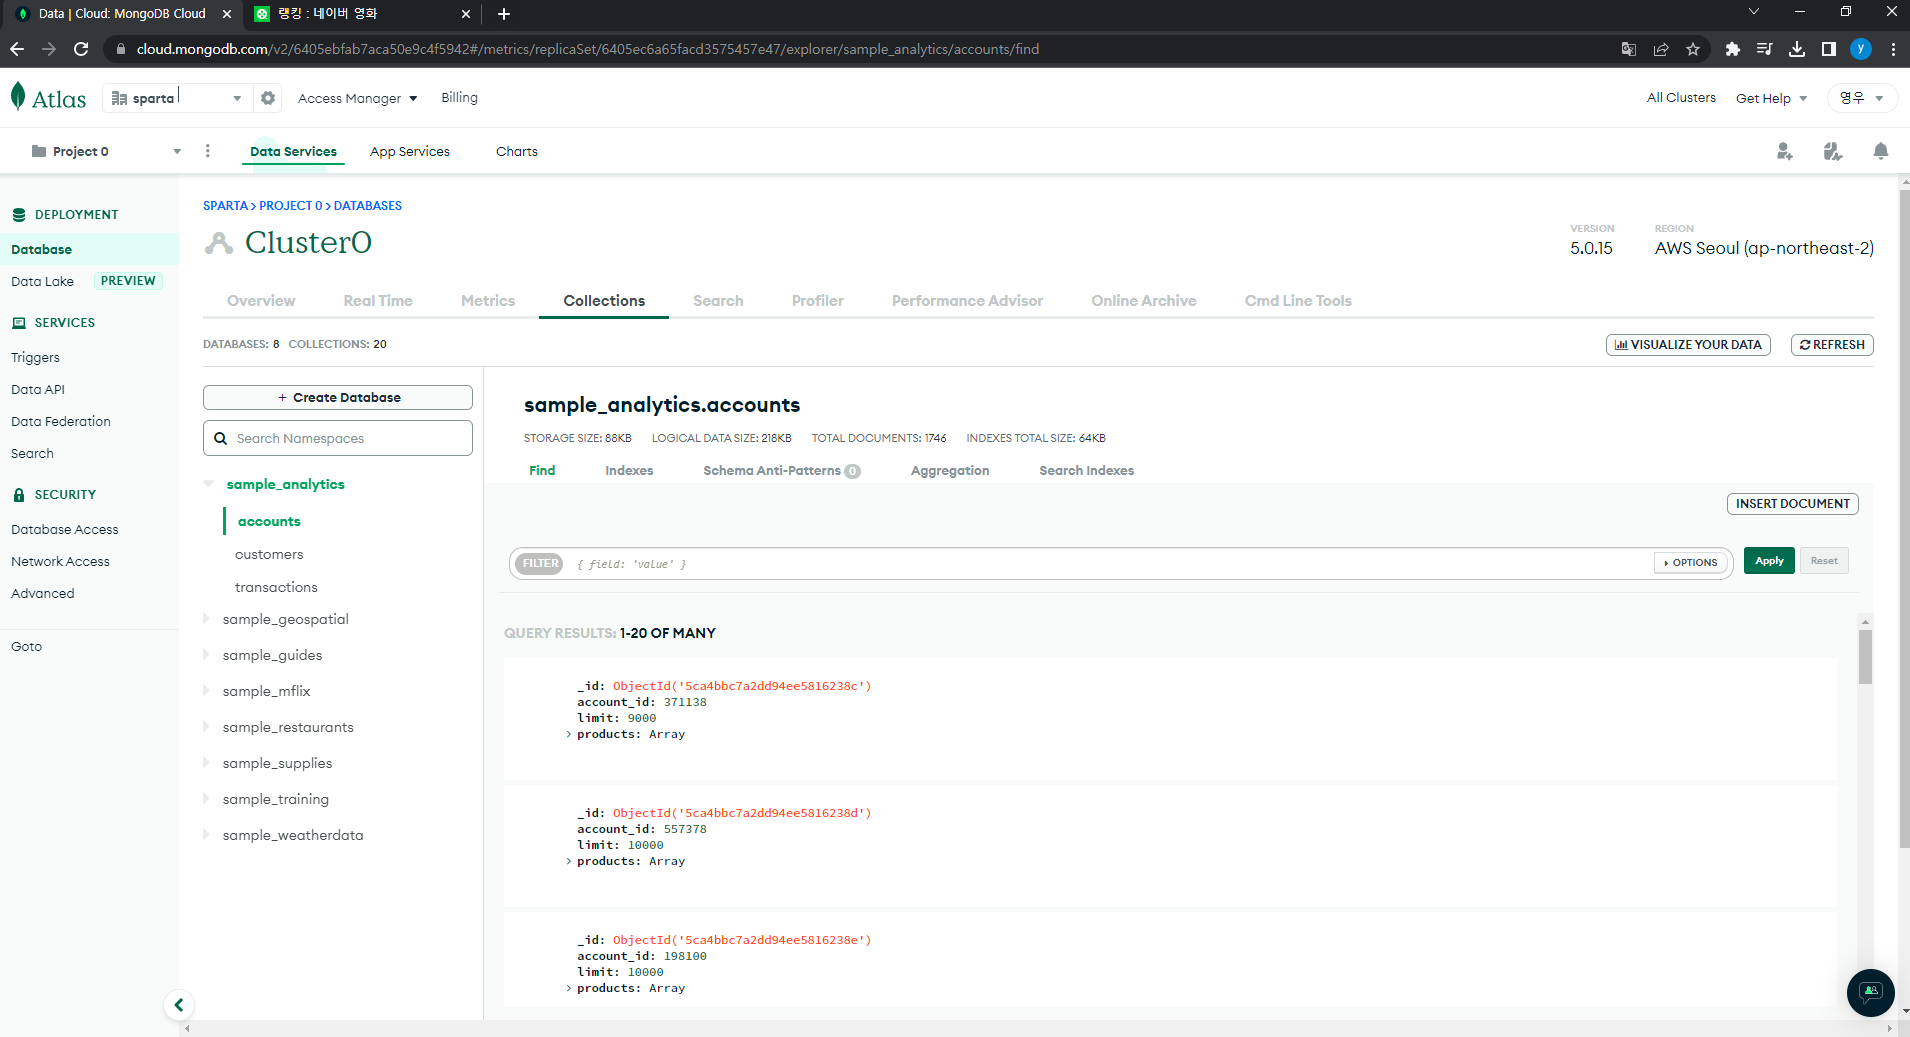Screen dimensions: 1910x1037
Task: Open the alerts bell icon
Action: (1881, 151)
